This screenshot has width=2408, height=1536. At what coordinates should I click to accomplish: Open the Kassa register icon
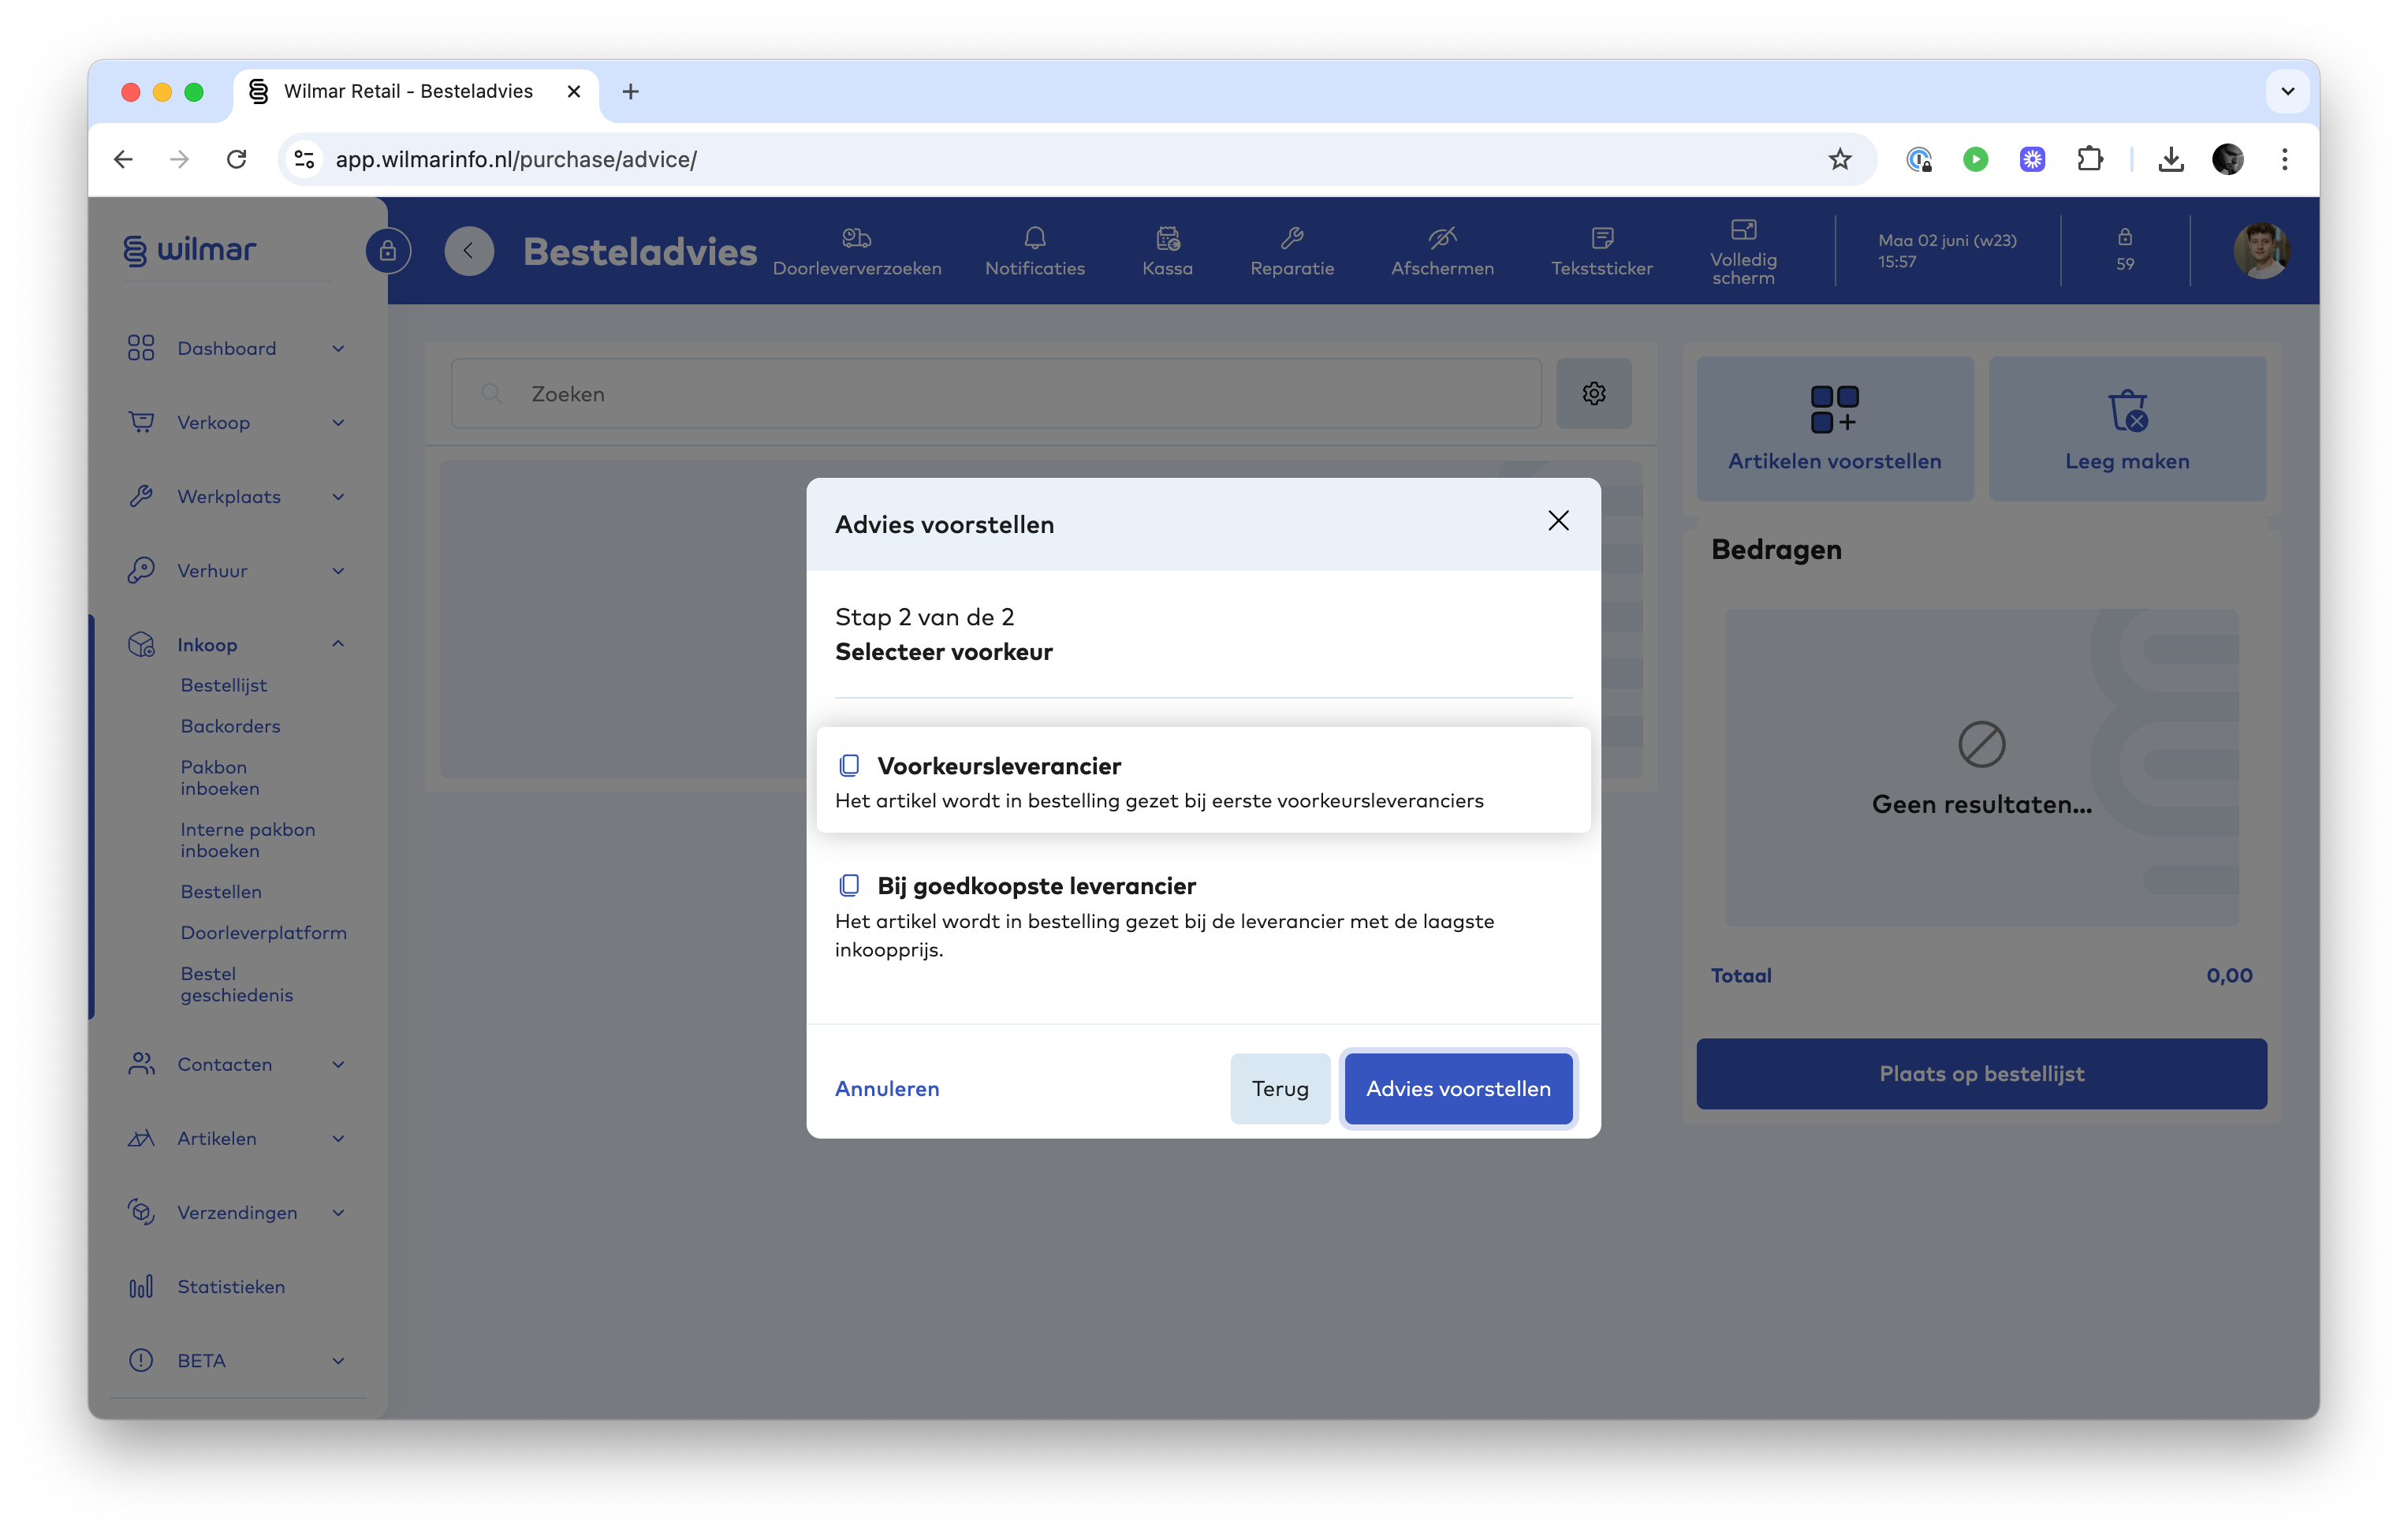click(1167, 251)
